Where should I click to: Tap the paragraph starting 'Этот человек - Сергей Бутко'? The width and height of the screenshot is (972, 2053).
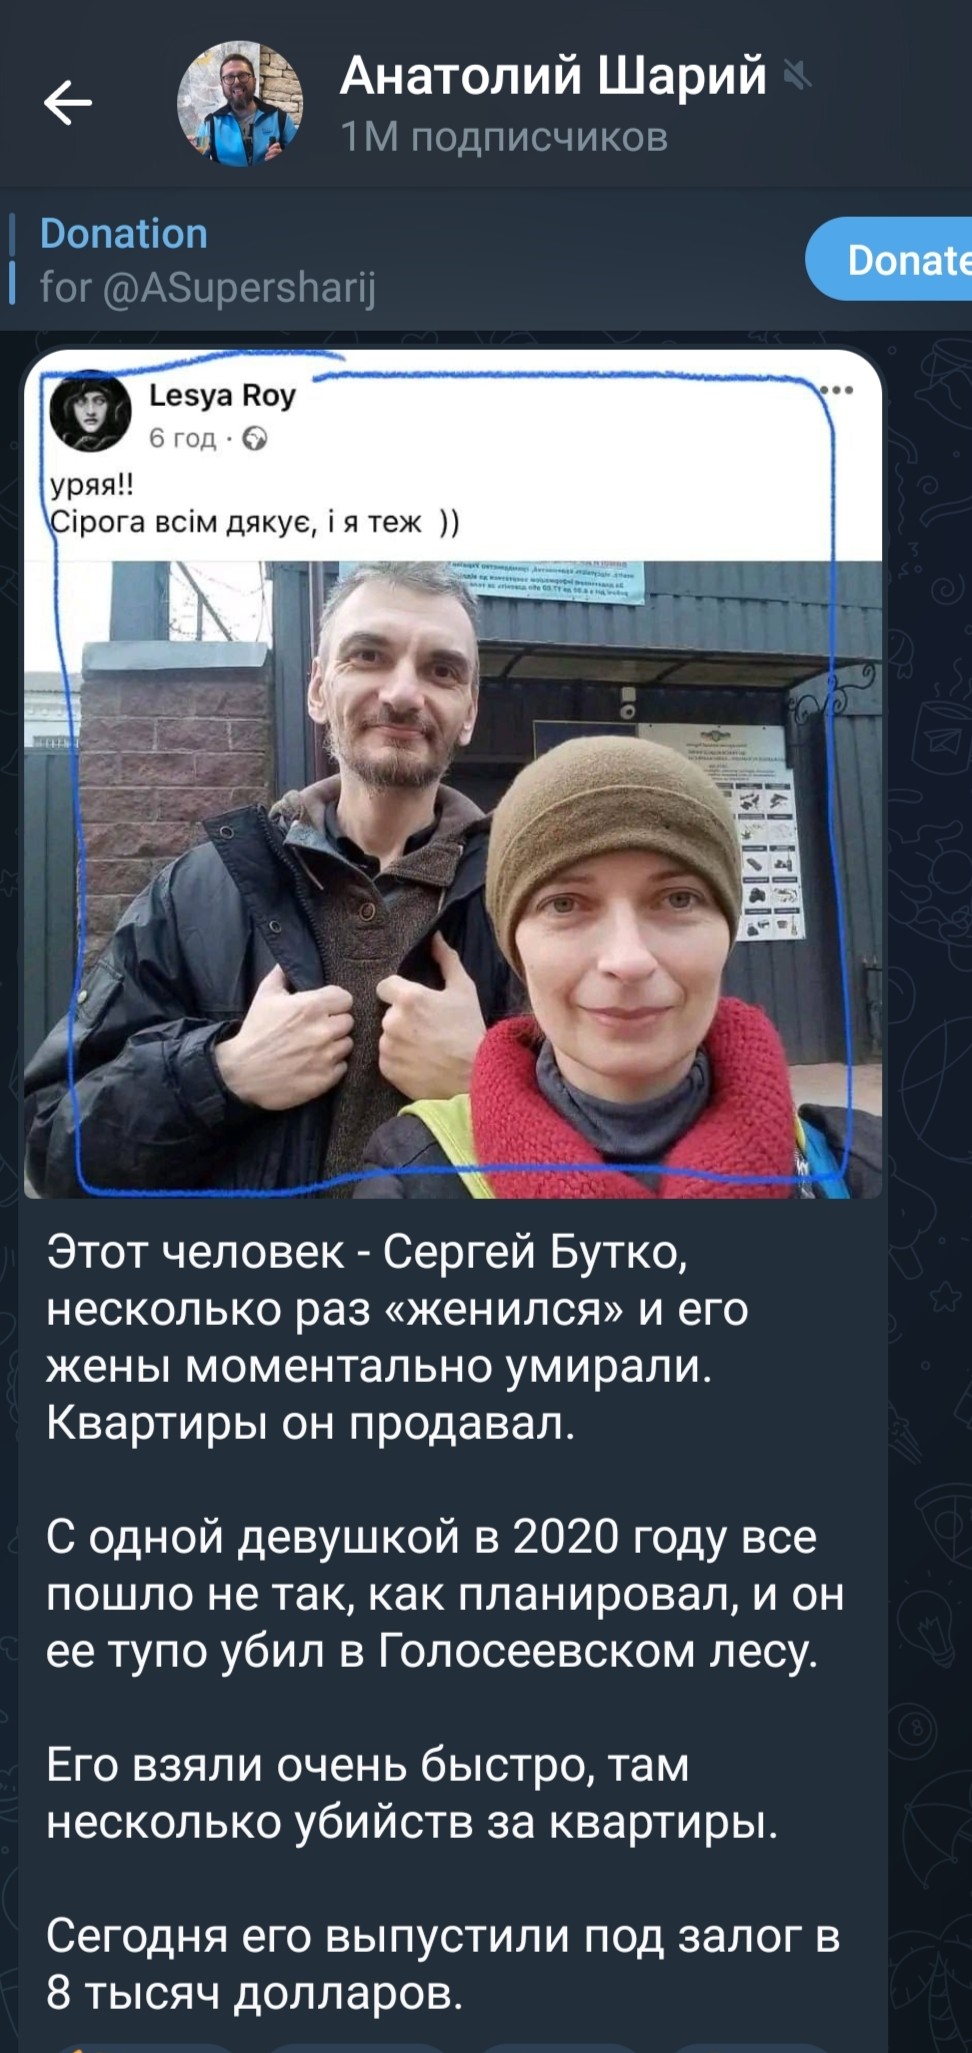pos(397,1338)
